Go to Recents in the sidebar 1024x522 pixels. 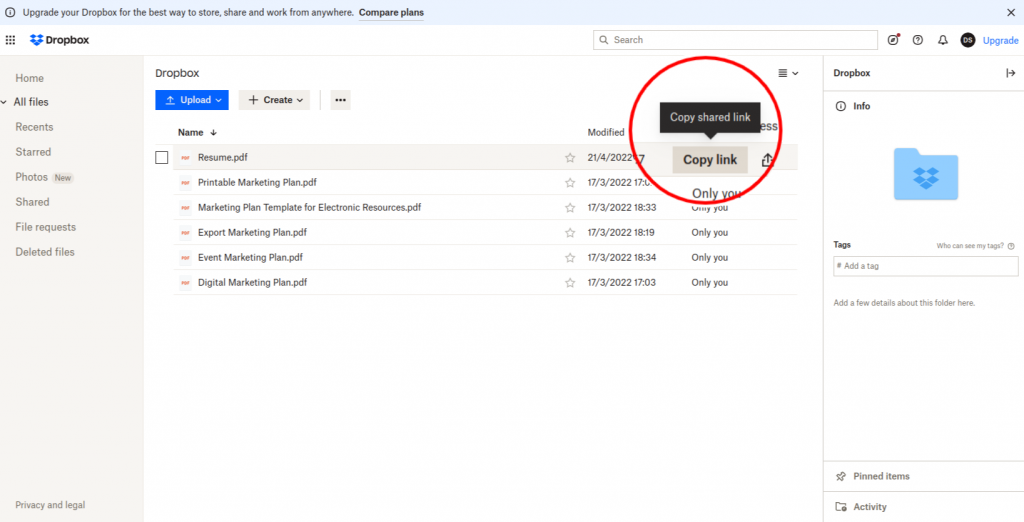click(x=34, y=127)
